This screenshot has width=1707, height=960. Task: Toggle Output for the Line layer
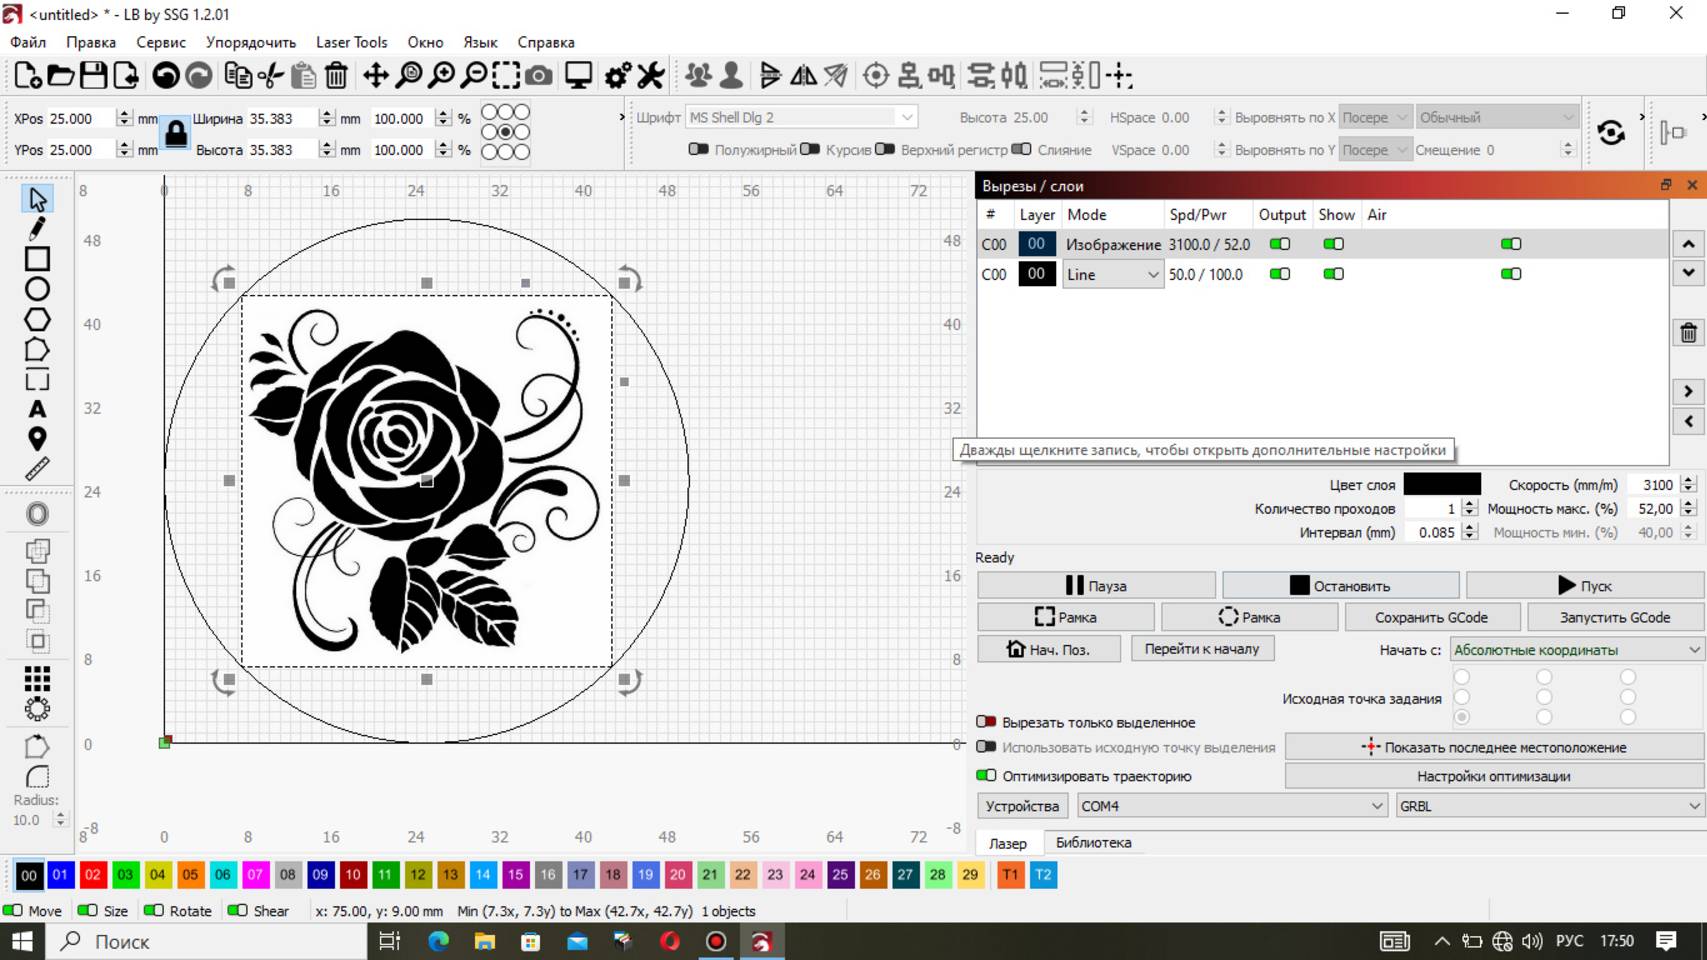[1279, 274]
